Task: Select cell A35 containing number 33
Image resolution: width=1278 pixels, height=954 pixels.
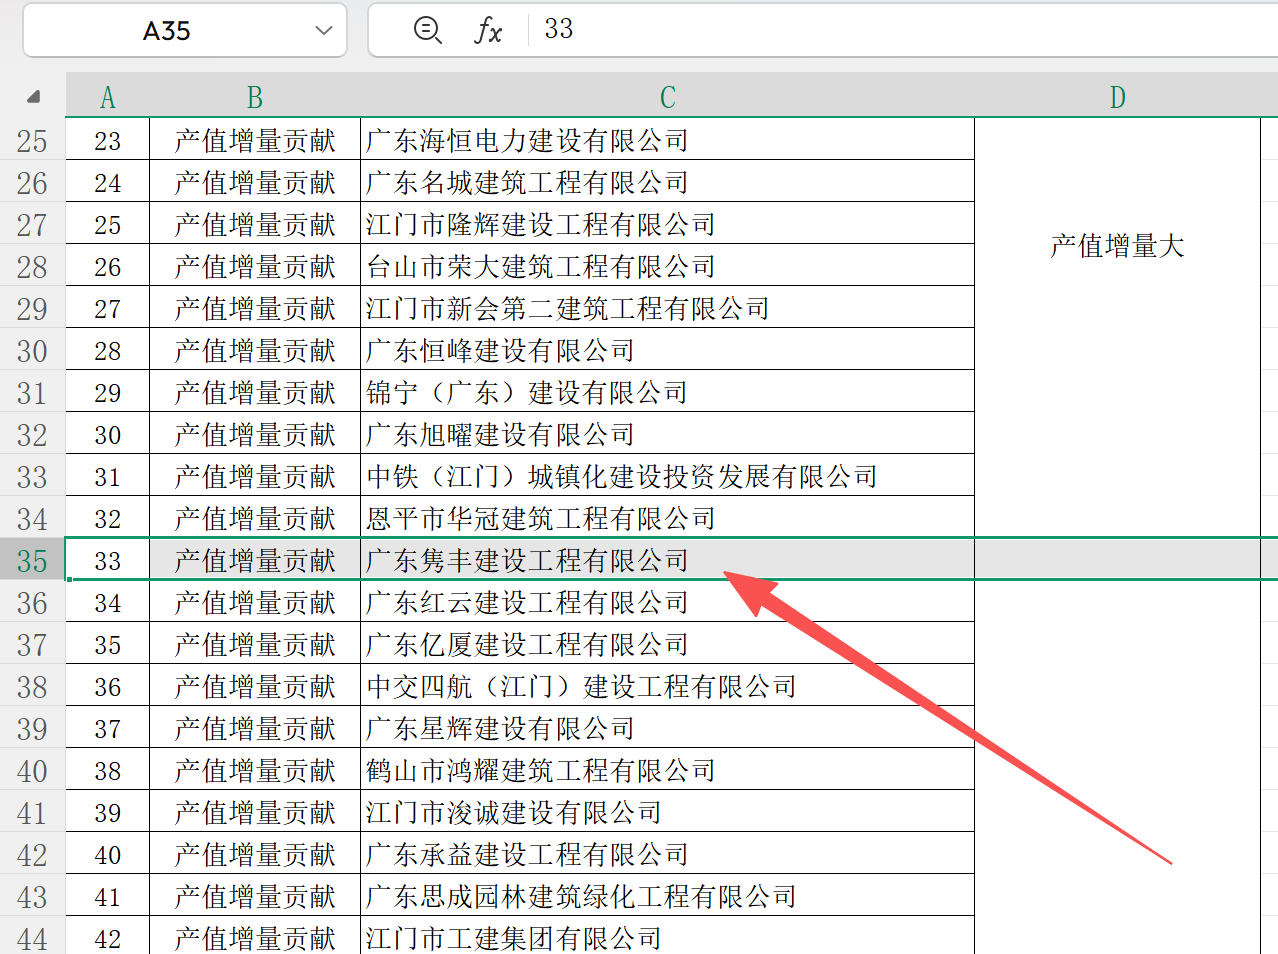Action: click(x=107, y=561)
